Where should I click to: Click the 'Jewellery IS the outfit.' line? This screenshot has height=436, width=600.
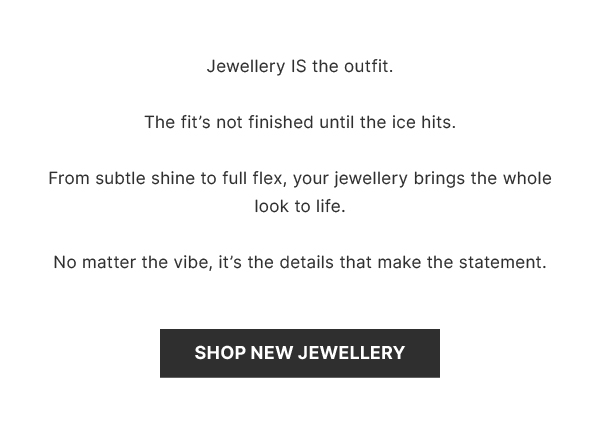tap(300, 66)
